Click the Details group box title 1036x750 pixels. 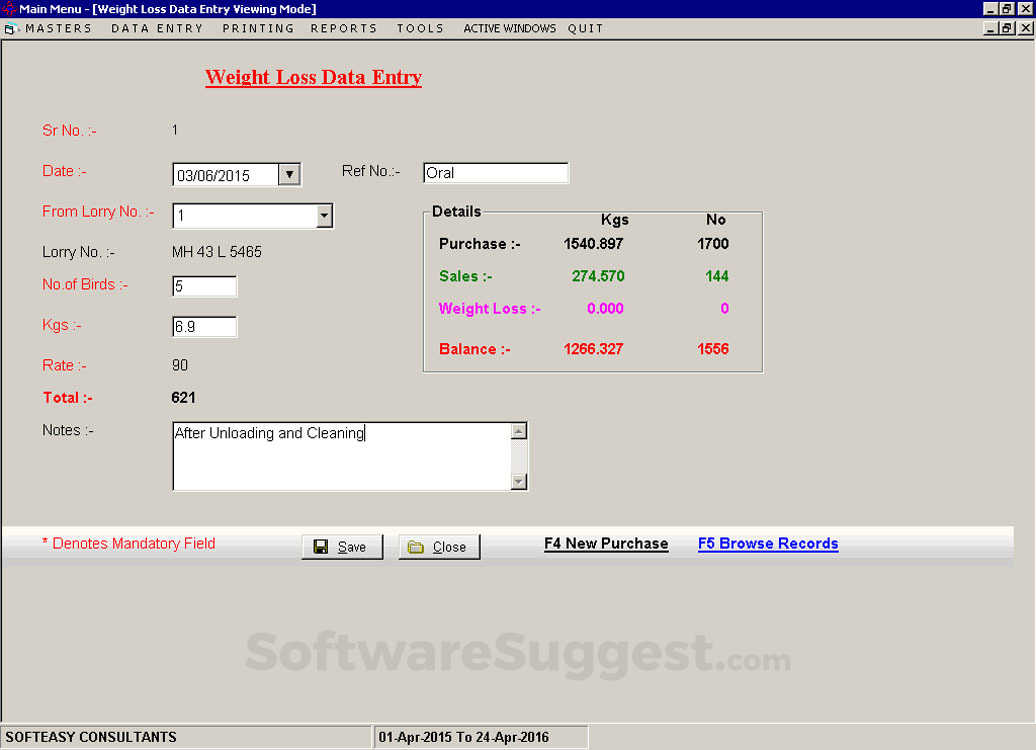click(457, 211)
